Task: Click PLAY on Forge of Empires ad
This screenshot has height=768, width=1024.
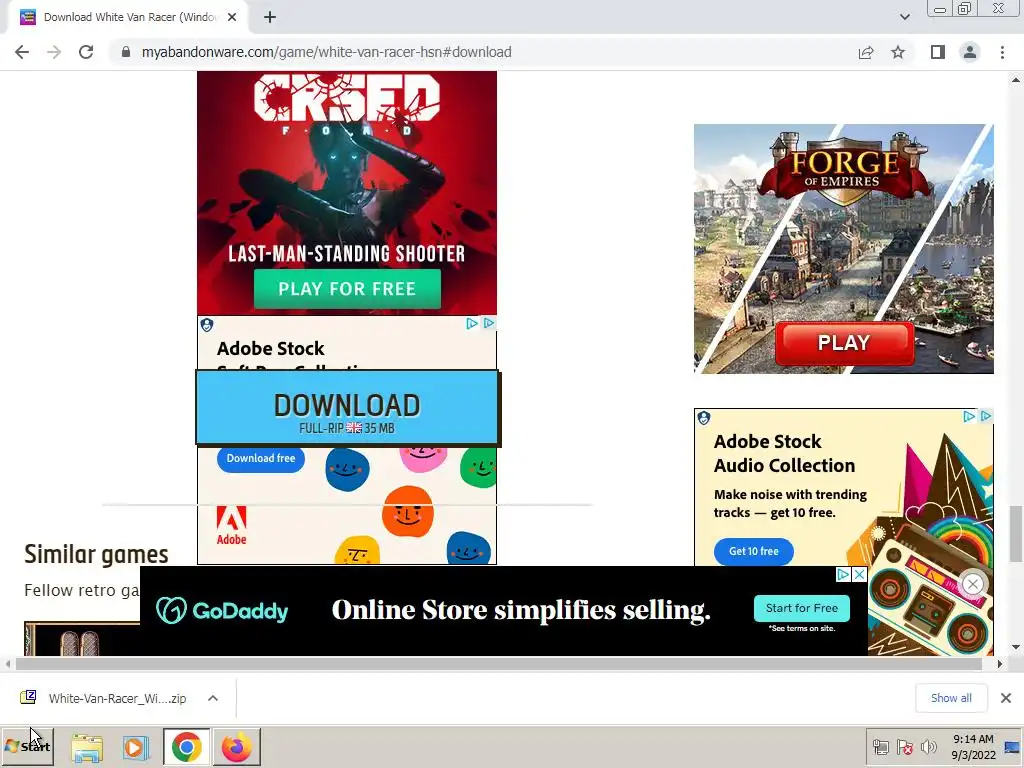Action: coord(844,343)
